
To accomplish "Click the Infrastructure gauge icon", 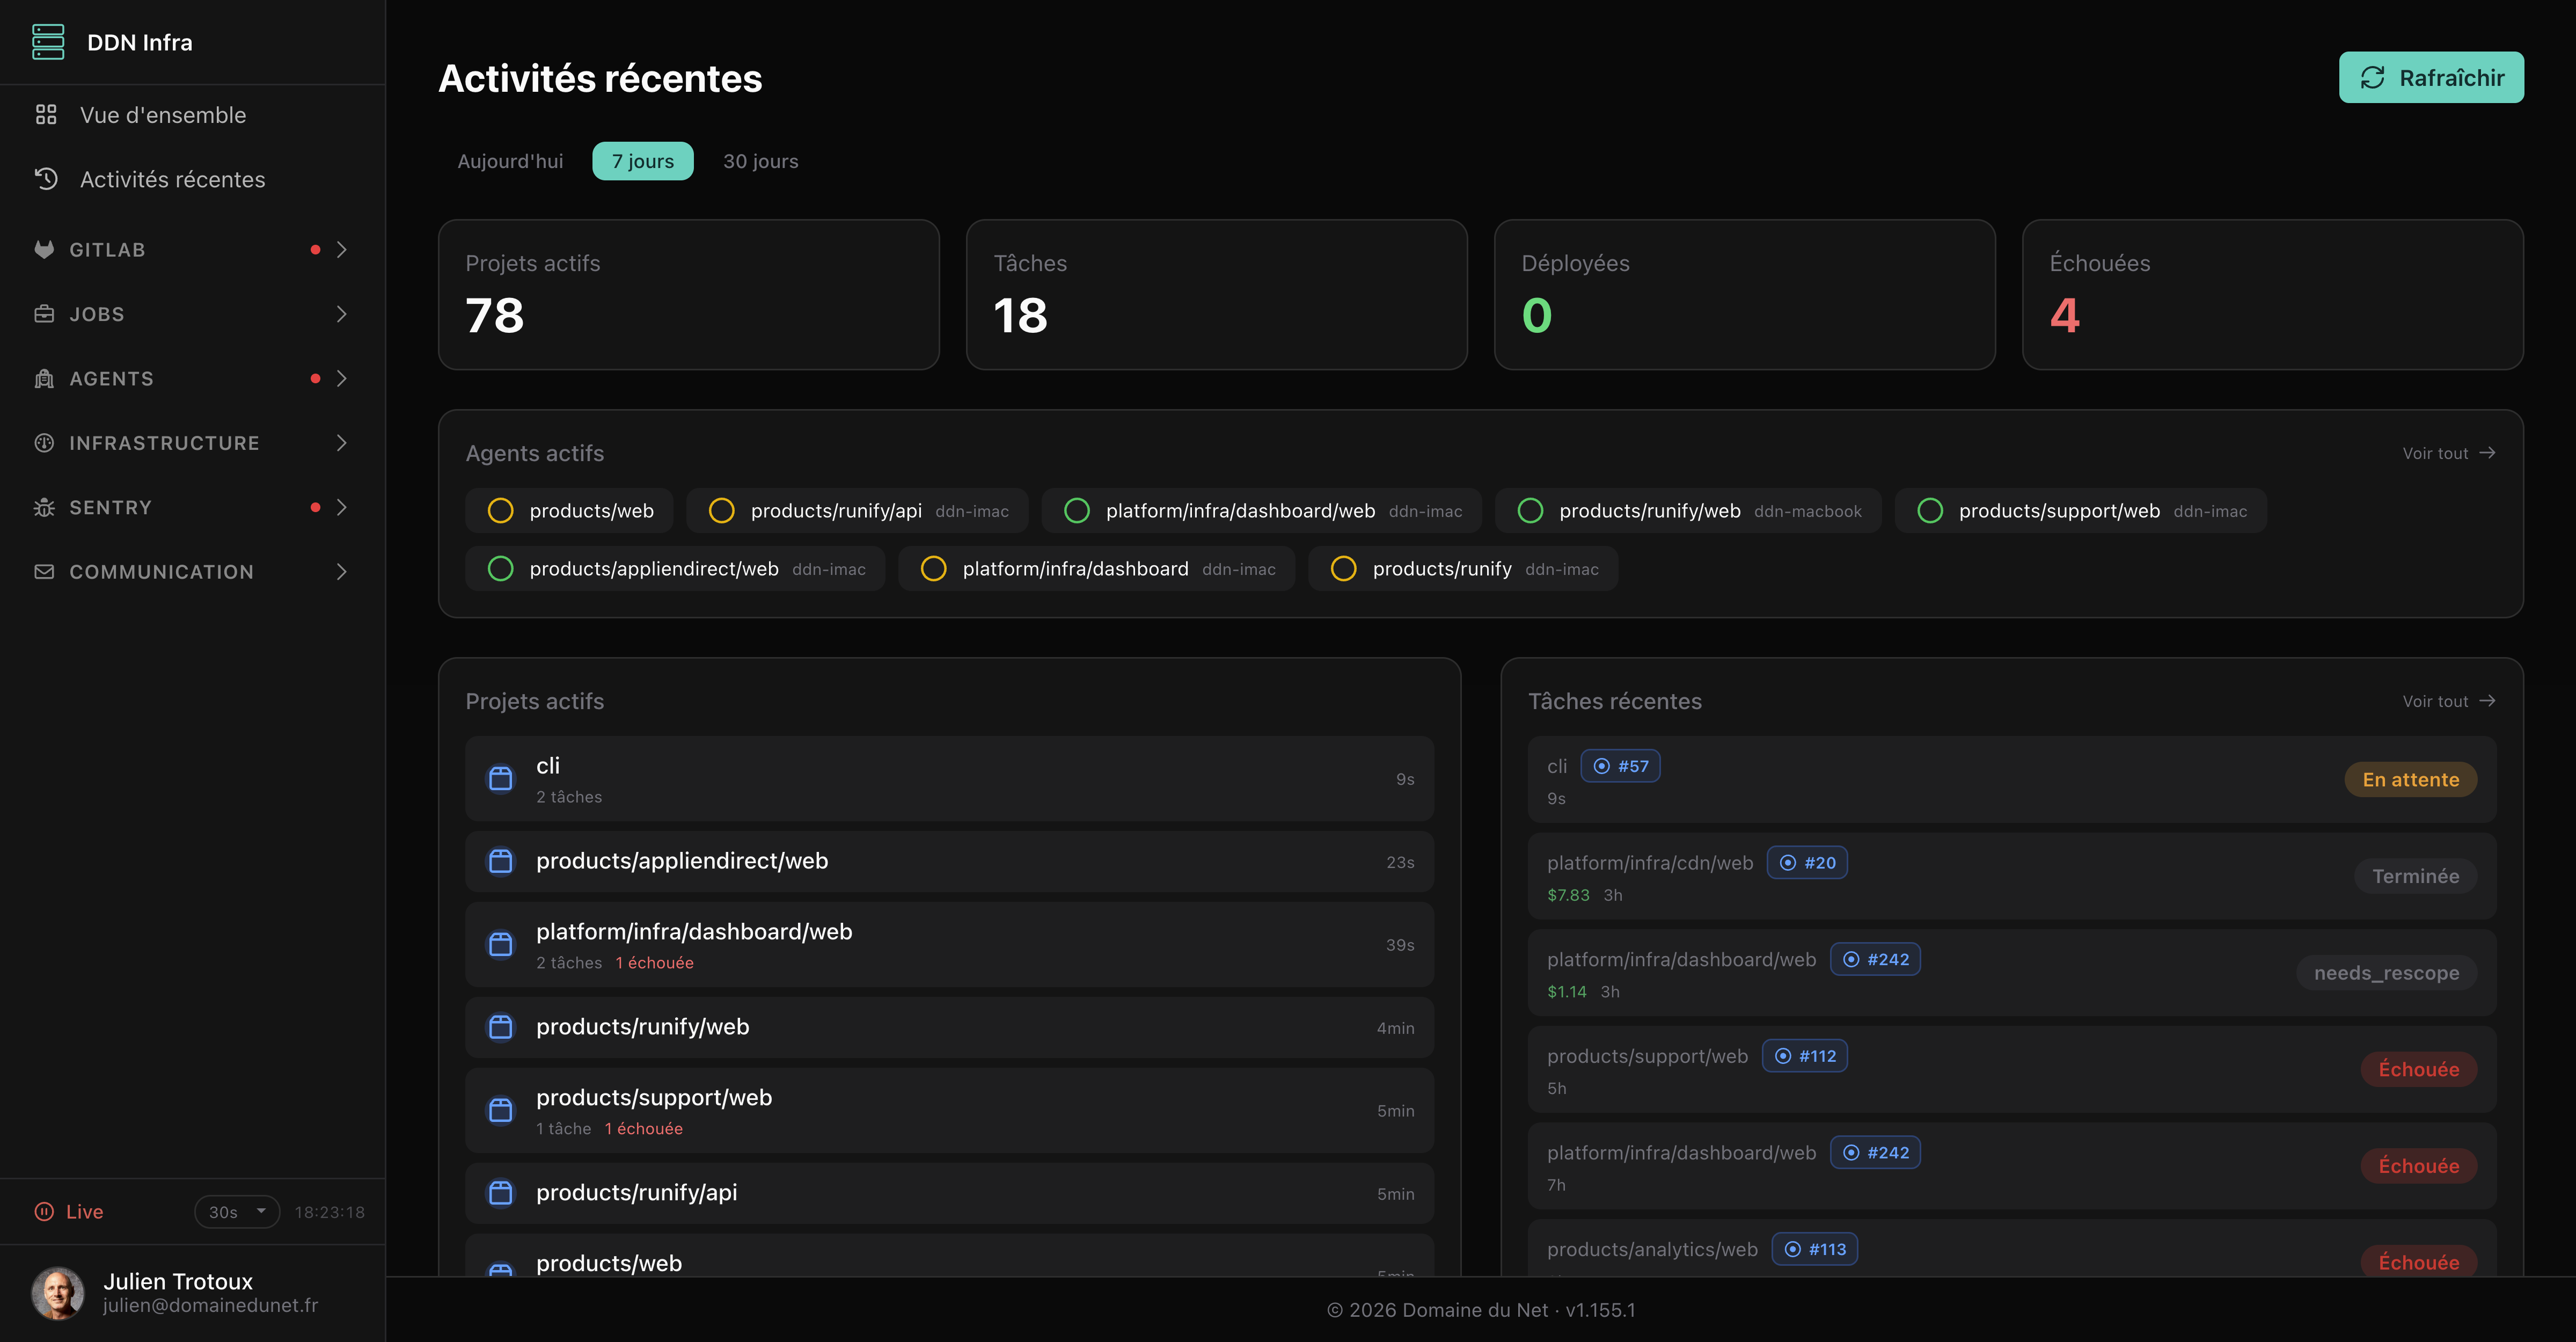I will (x=44, y=442).
